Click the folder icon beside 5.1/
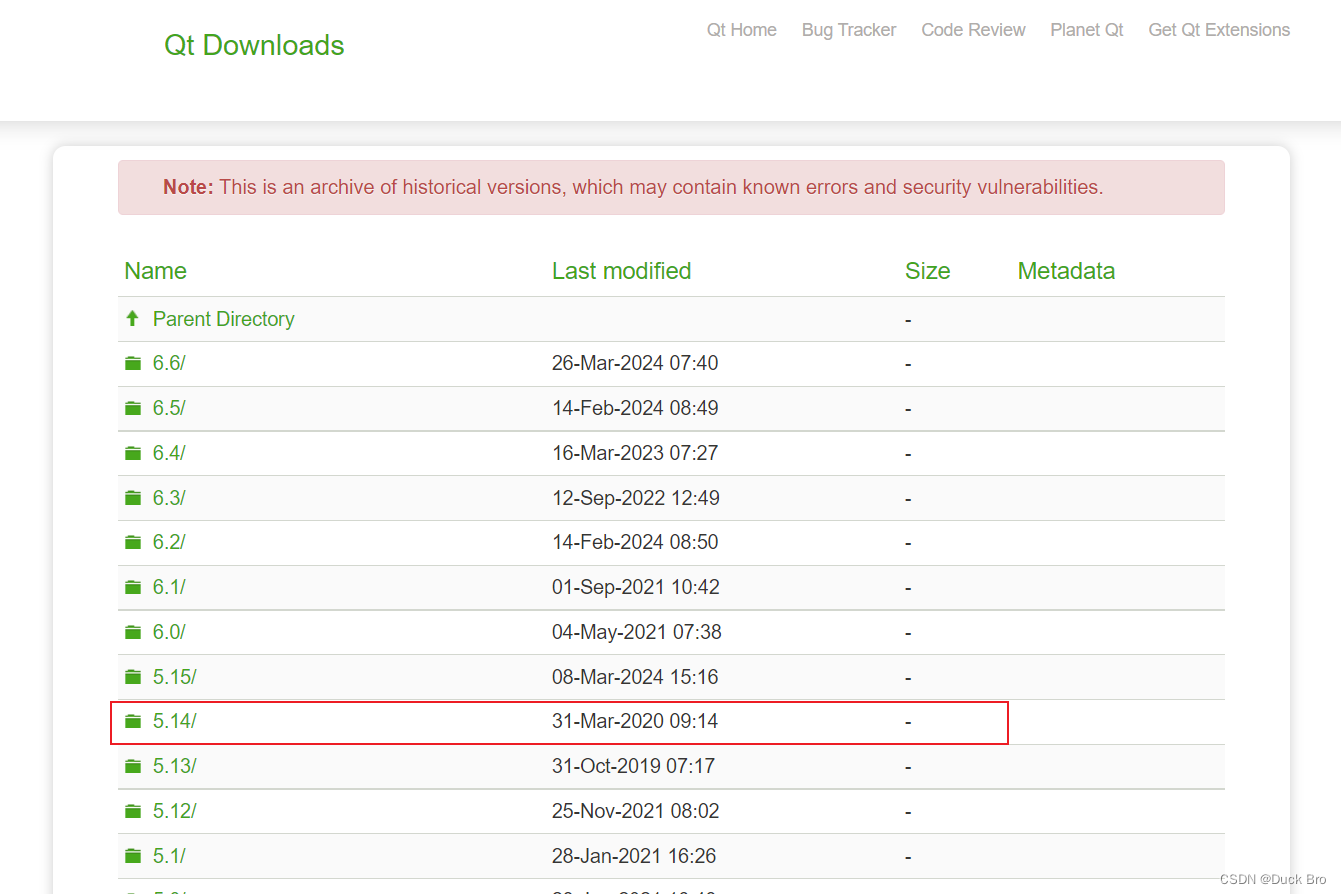1341x894 pixels. [133, 856]
